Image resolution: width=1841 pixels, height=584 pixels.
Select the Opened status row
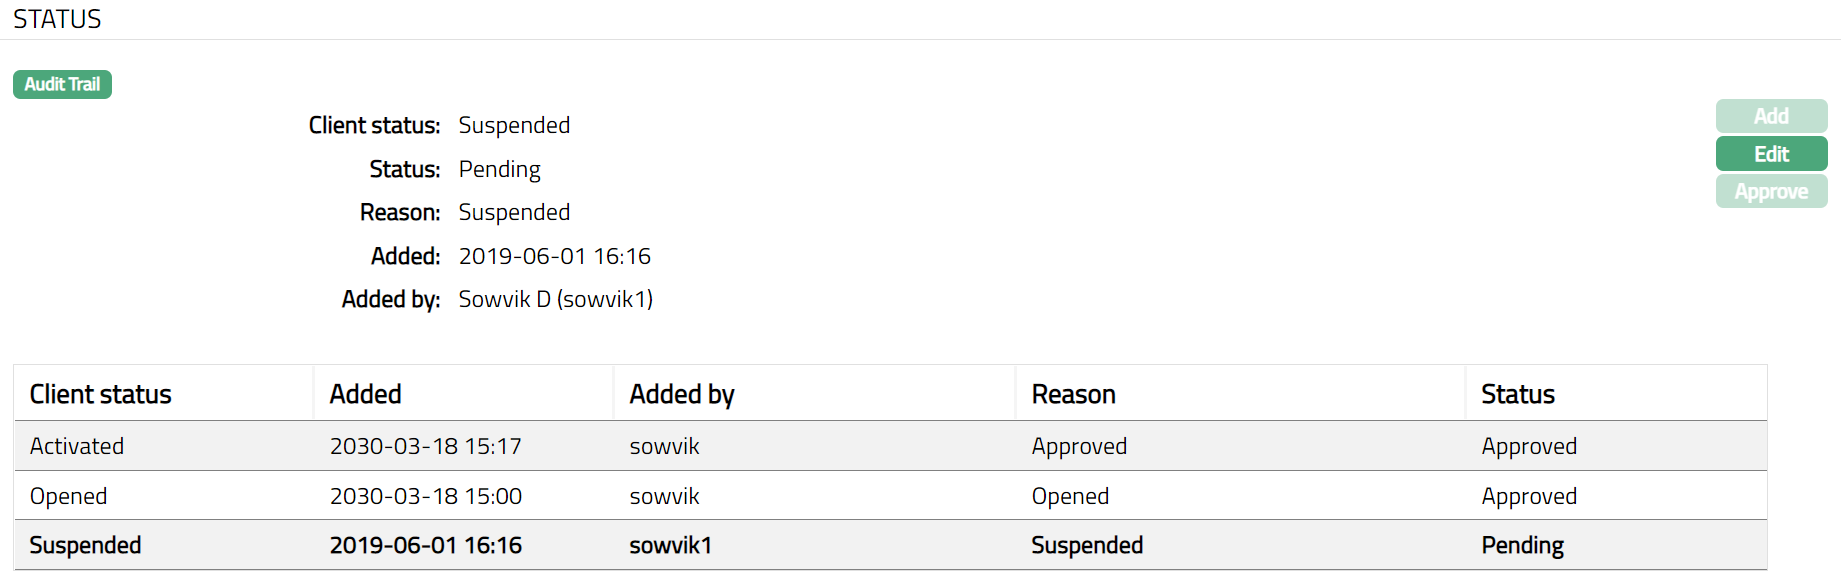[68, 496]
